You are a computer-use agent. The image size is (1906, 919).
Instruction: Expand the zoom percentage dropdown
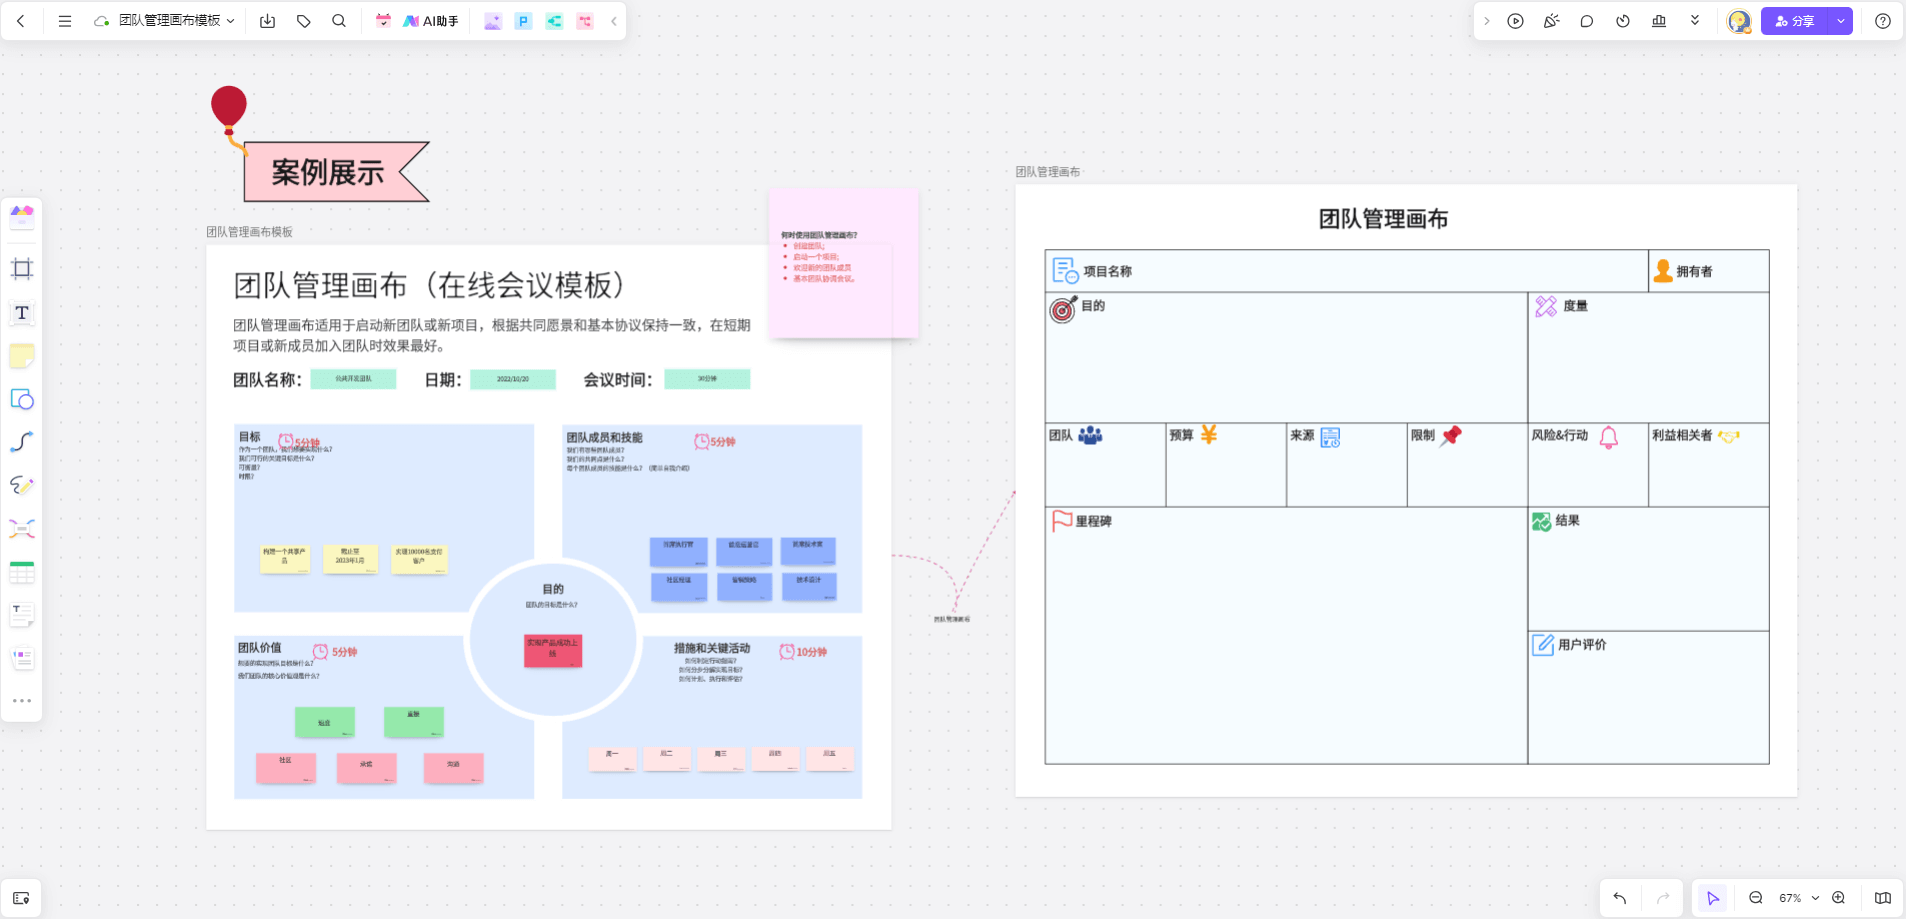coord(1815,898)
